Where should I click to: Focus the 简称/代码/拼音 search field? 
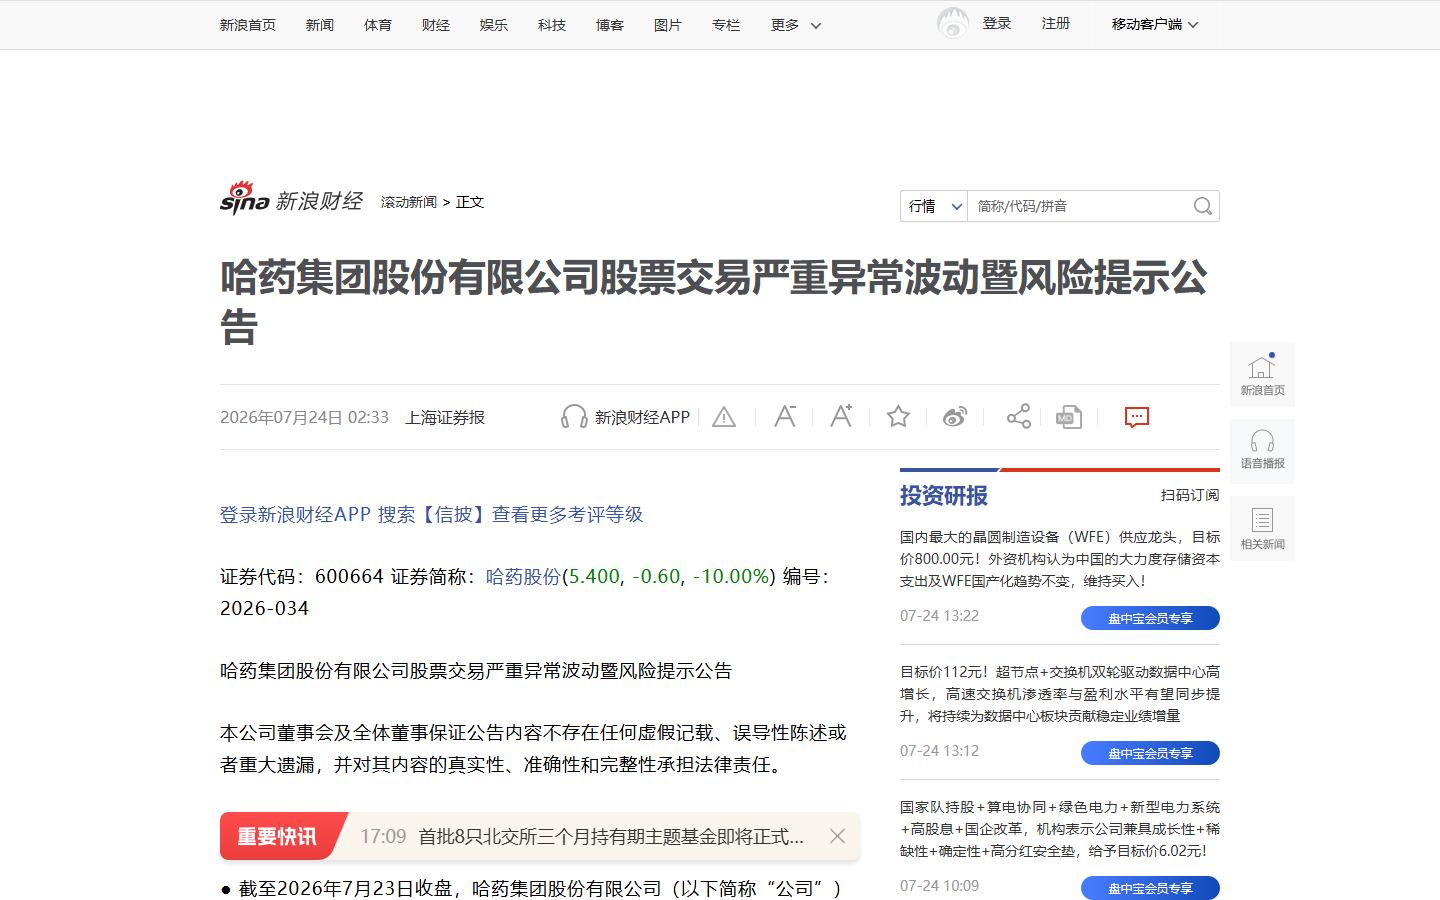(x=1080, y=206)
